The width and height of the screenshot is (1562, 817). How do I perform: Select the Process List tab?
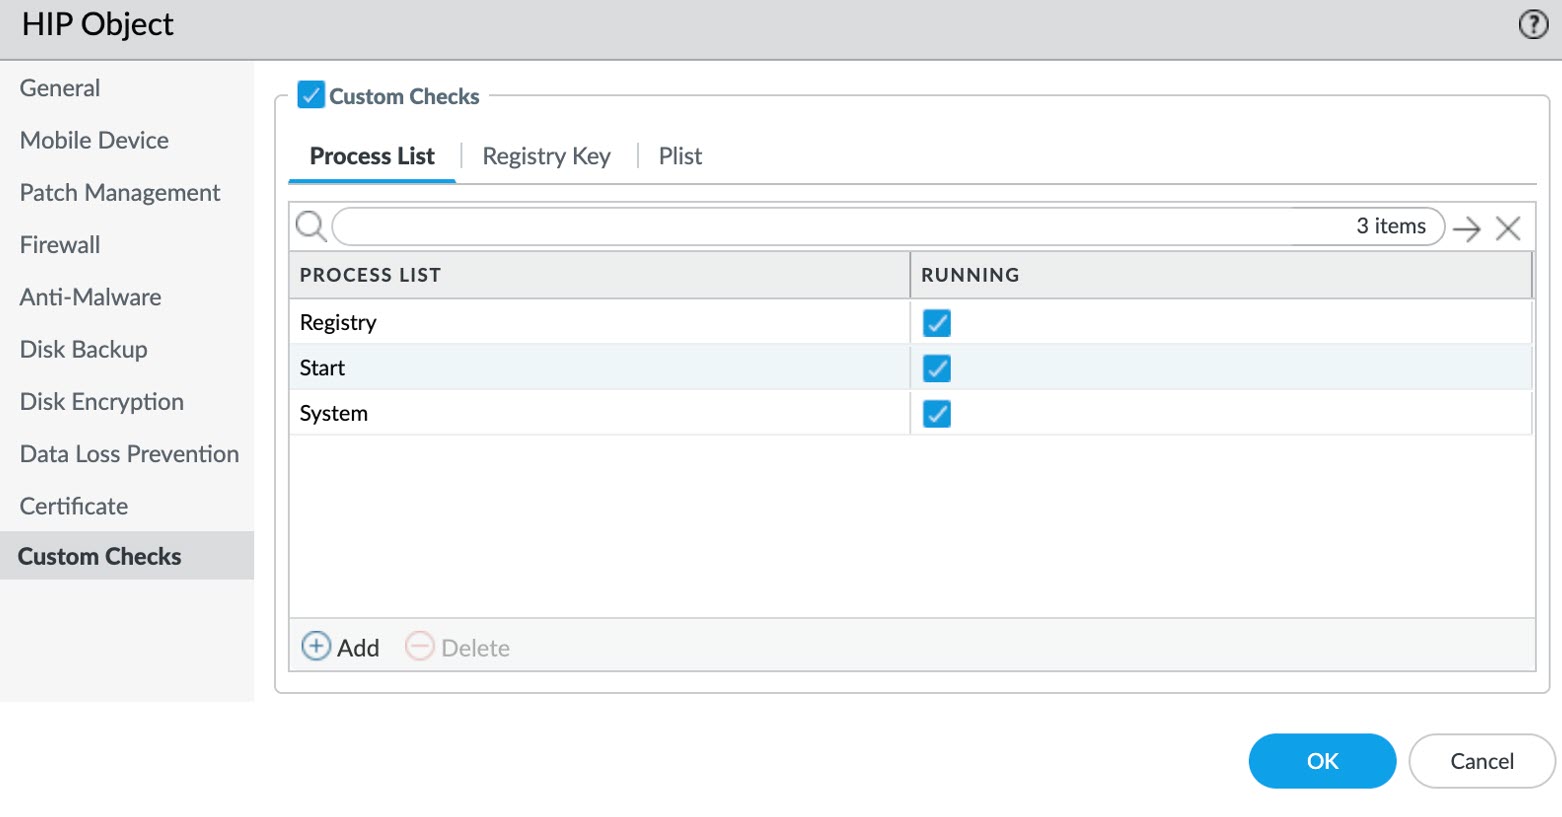point(372,156)
